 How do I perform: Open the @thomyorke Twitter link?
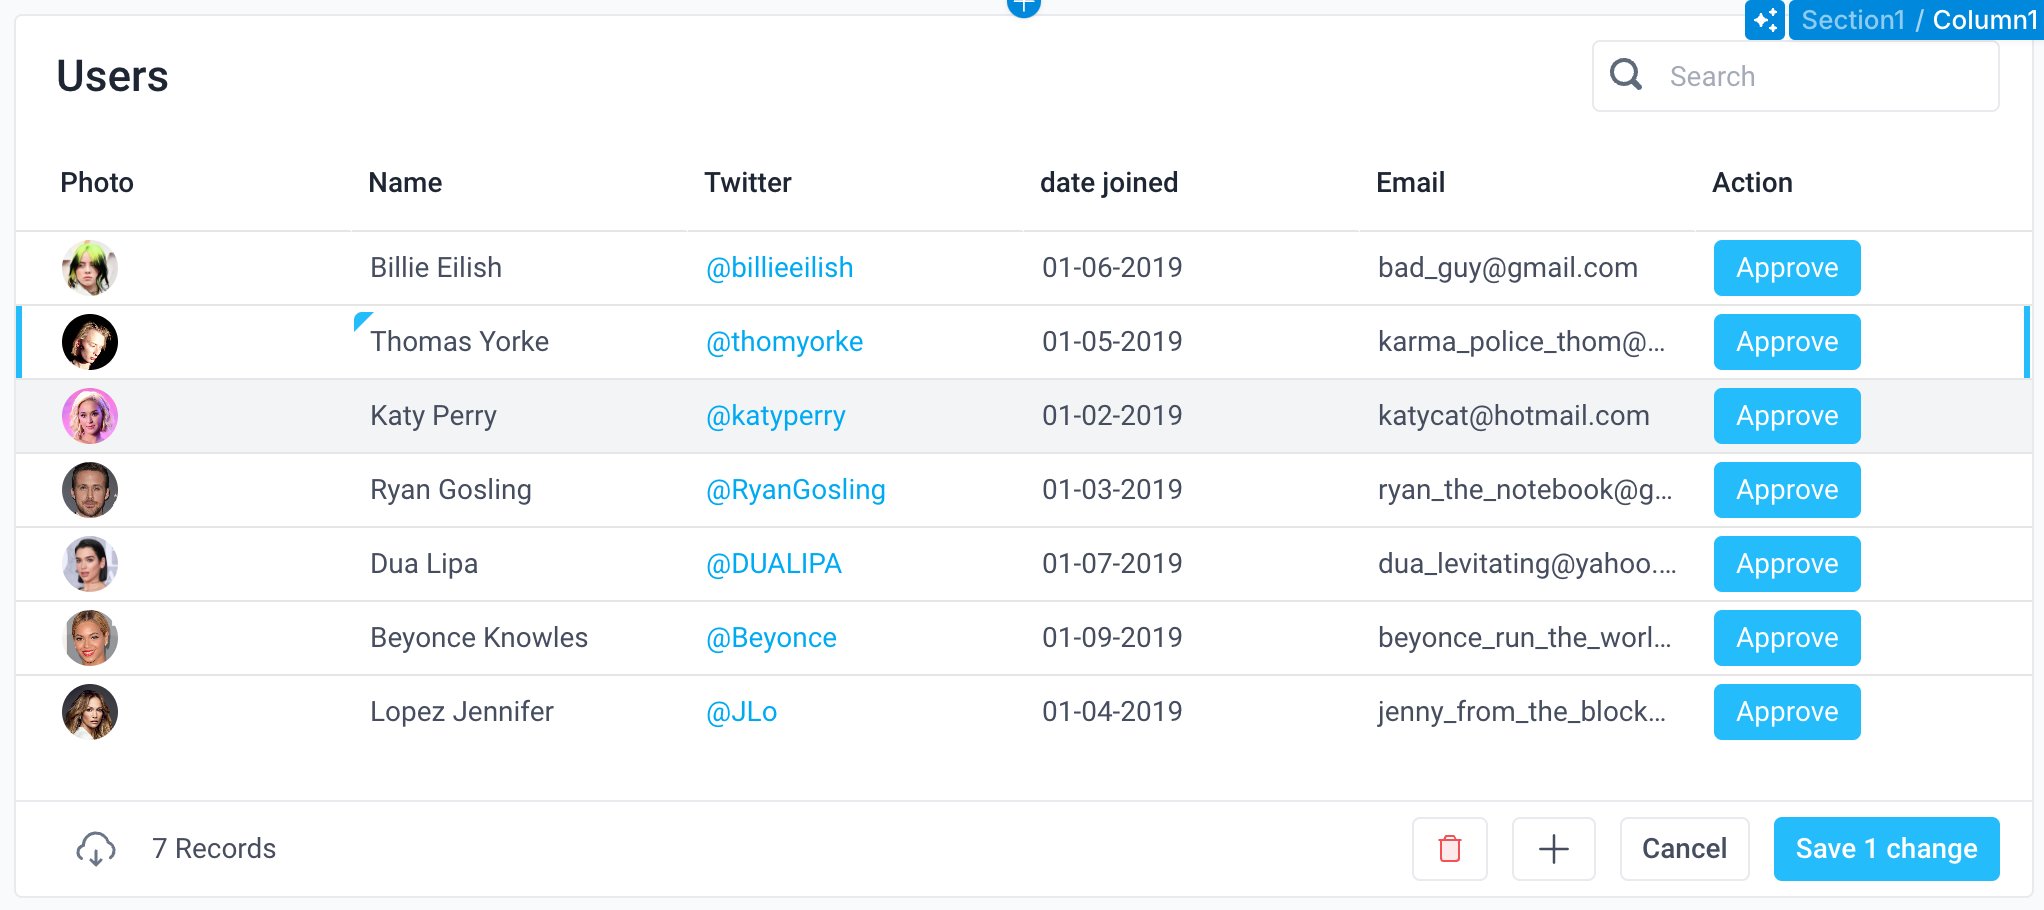[784, 342]
